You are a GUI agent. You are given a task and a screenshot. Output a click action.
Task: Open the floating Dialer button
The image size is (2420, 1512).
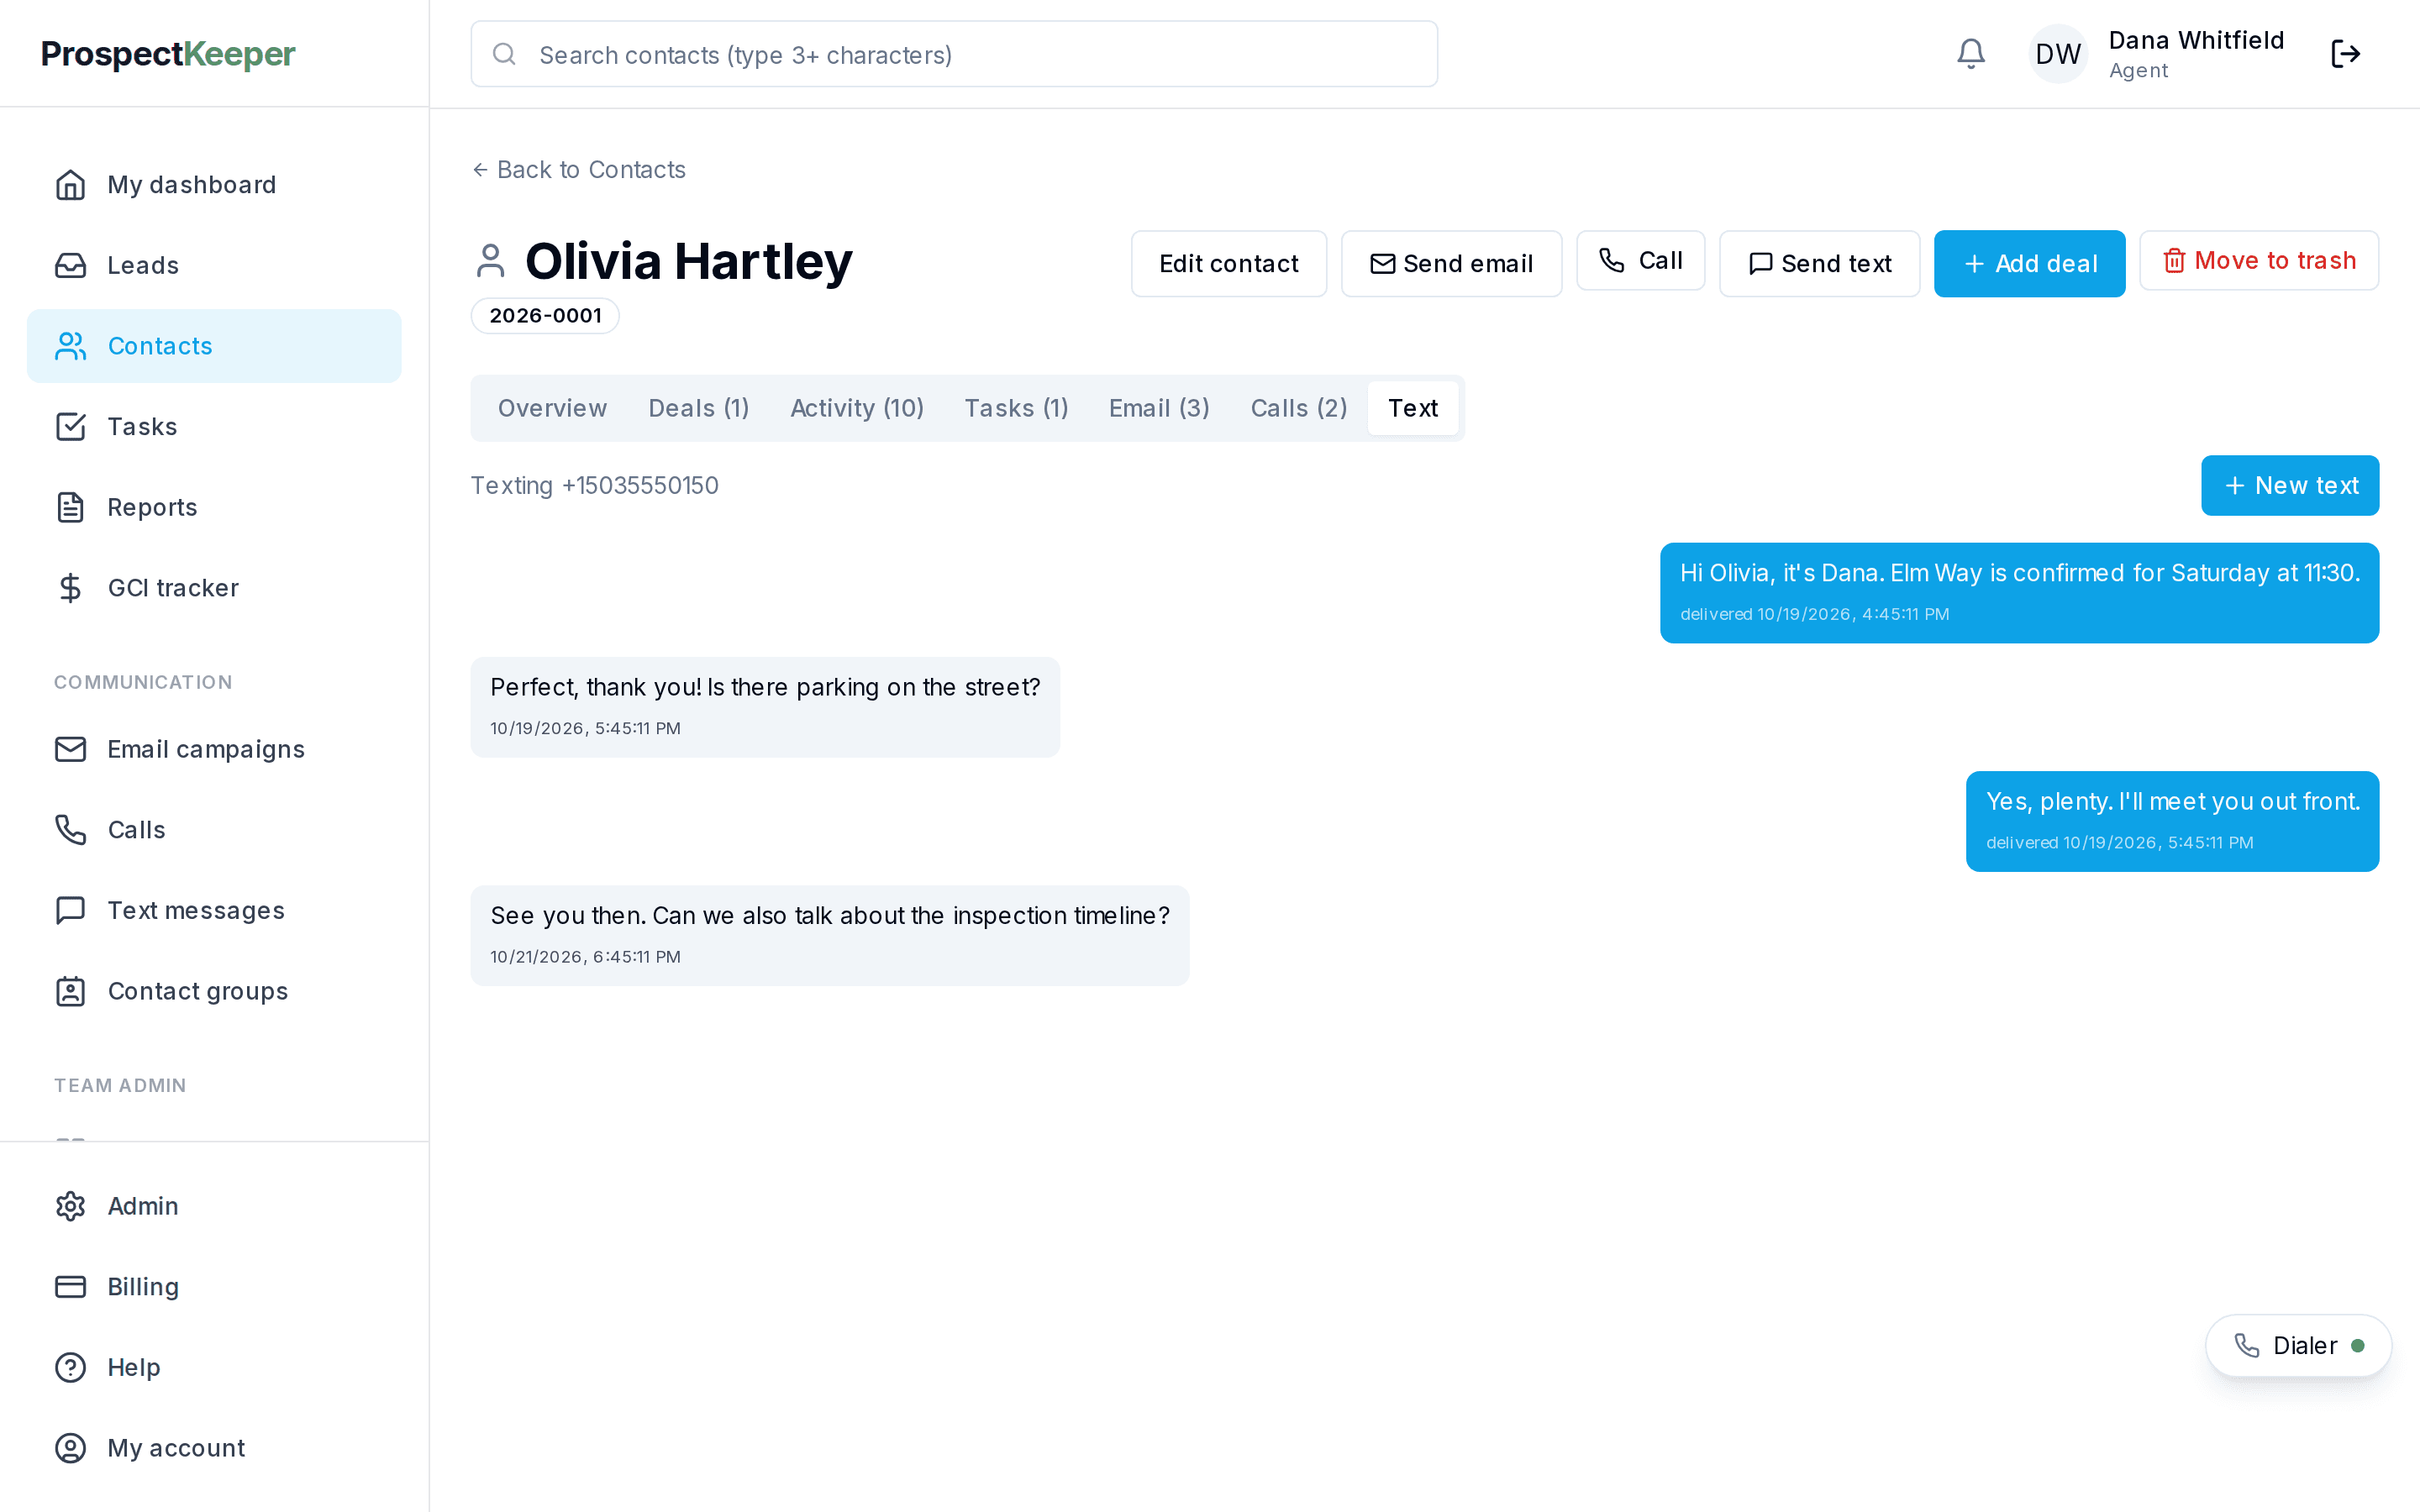pyautogui.click(x=2298, y=1346)
